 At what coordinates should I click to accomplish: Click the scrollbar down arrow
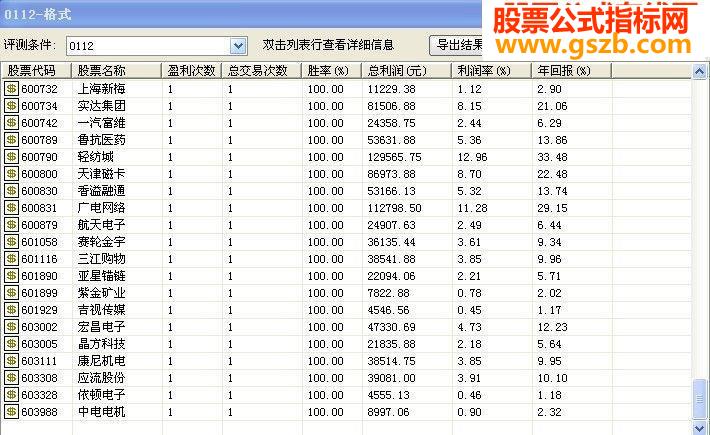(700, 427)
